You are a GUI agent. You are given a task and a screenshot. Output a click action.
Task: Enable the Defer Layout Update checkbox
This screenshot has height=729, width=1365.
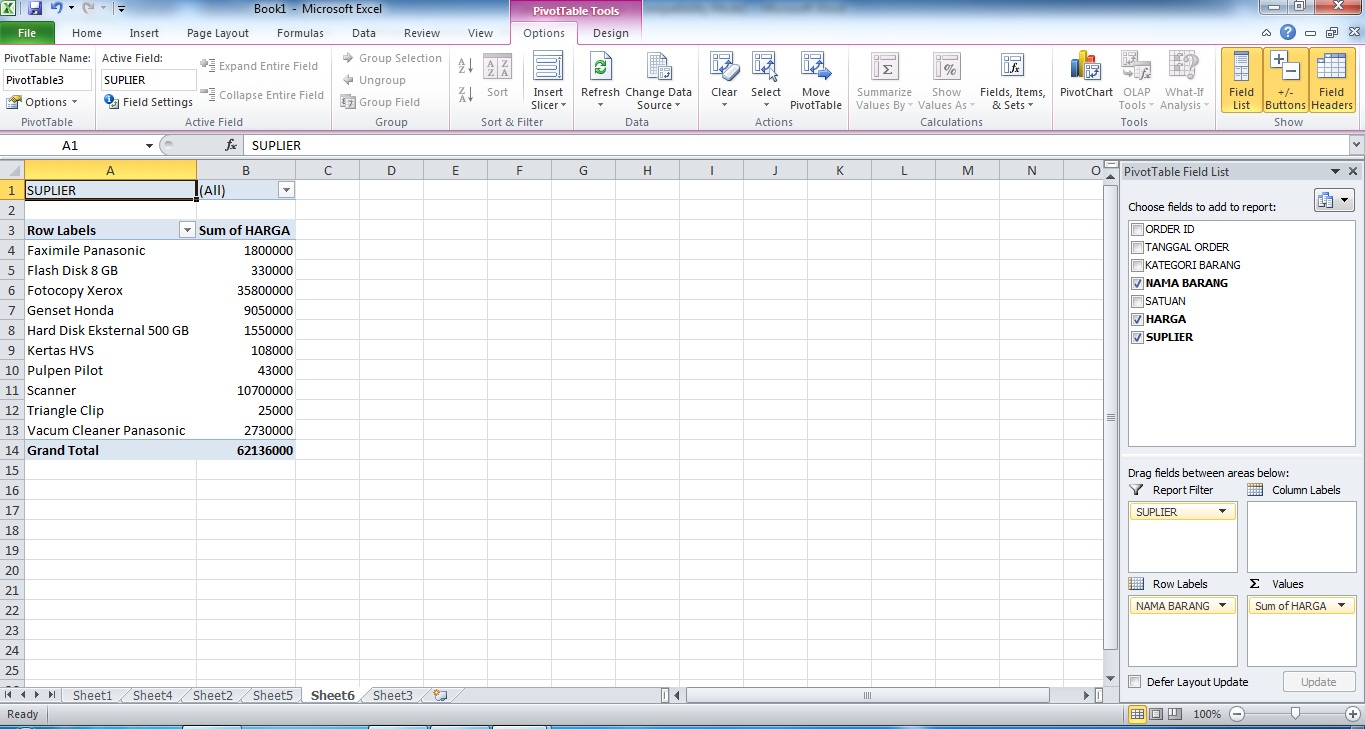[1135, 681]
